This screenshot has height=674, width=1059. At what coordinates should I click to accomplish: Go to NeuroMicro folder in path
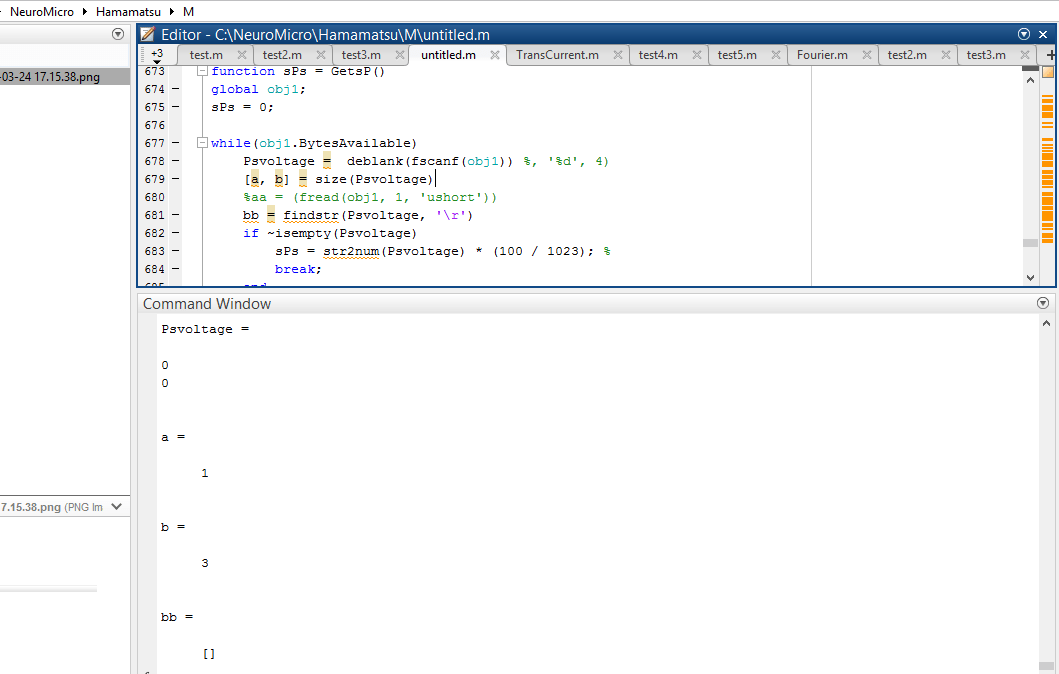(42, 11)
